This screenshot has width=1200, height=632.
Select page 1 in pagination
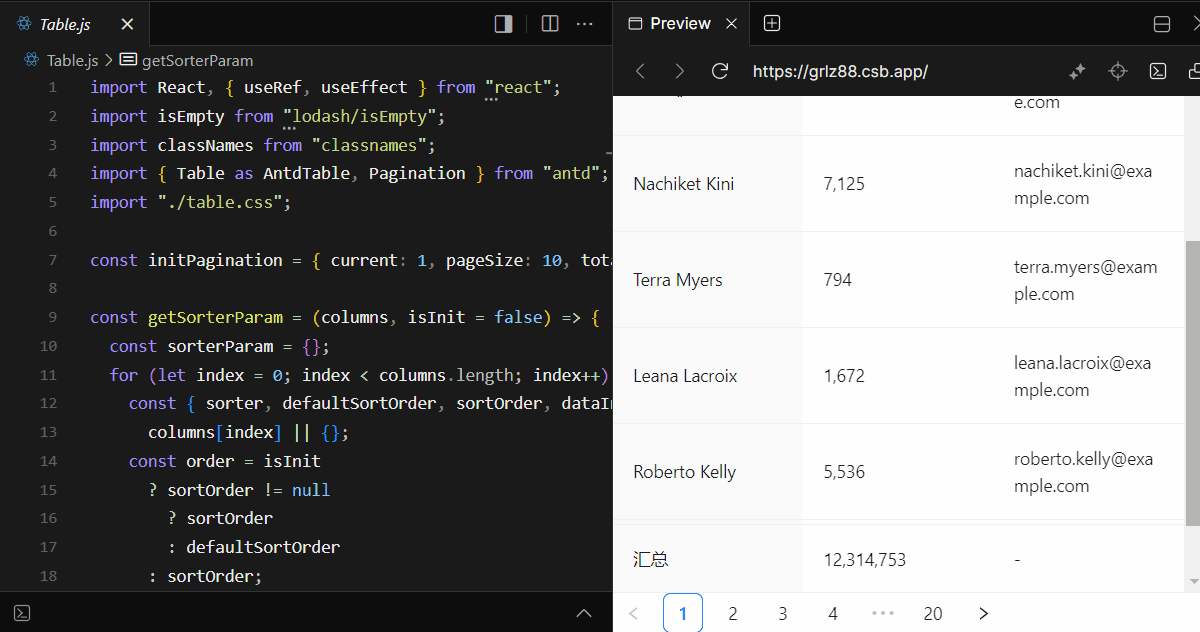coord(683,613)
